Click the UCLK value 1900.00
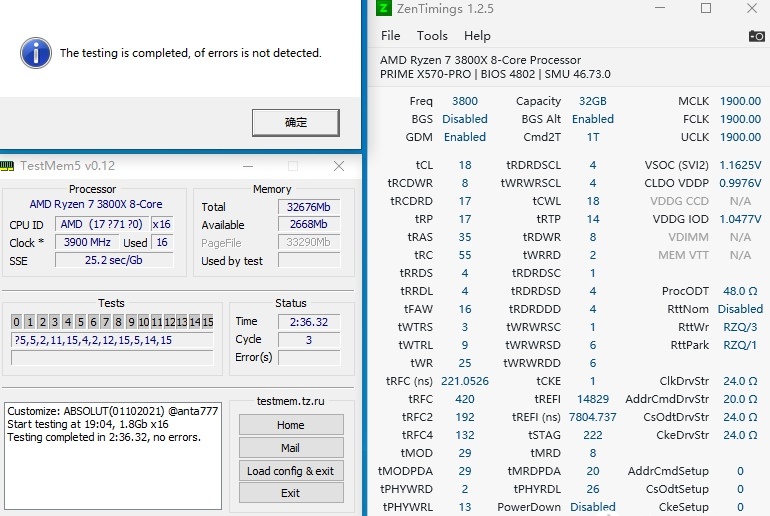Viewport: 770px width, 516px height. [740, 137]
